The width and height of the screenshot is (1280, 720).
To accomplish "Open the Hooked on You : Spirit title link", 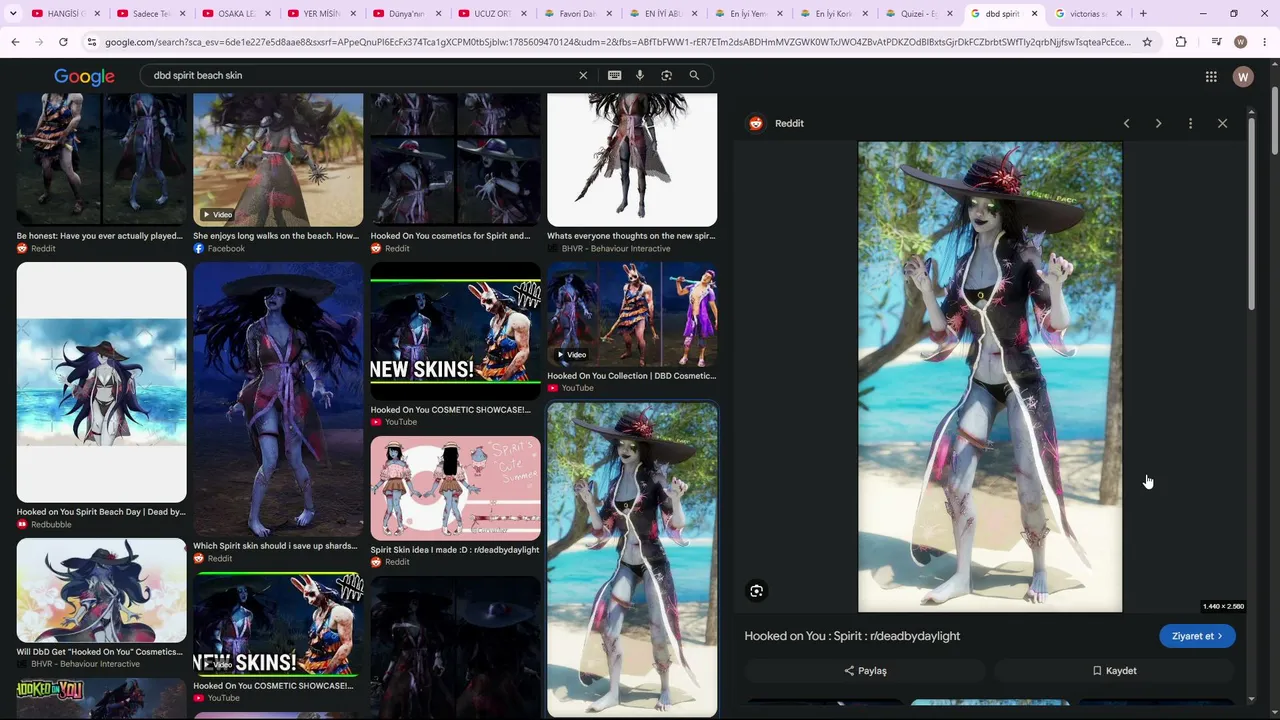I will (x=852, y=636).
